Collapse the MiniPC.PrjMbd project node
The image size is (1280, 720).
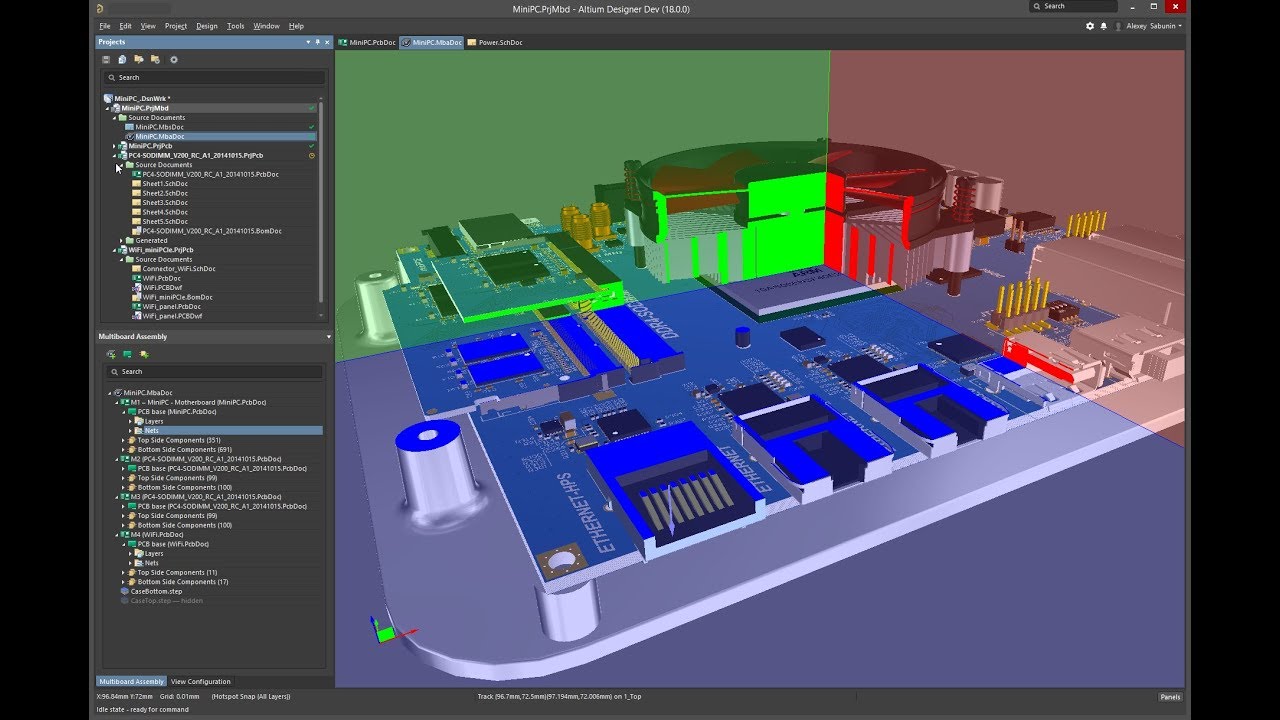(x=108, y=108)
